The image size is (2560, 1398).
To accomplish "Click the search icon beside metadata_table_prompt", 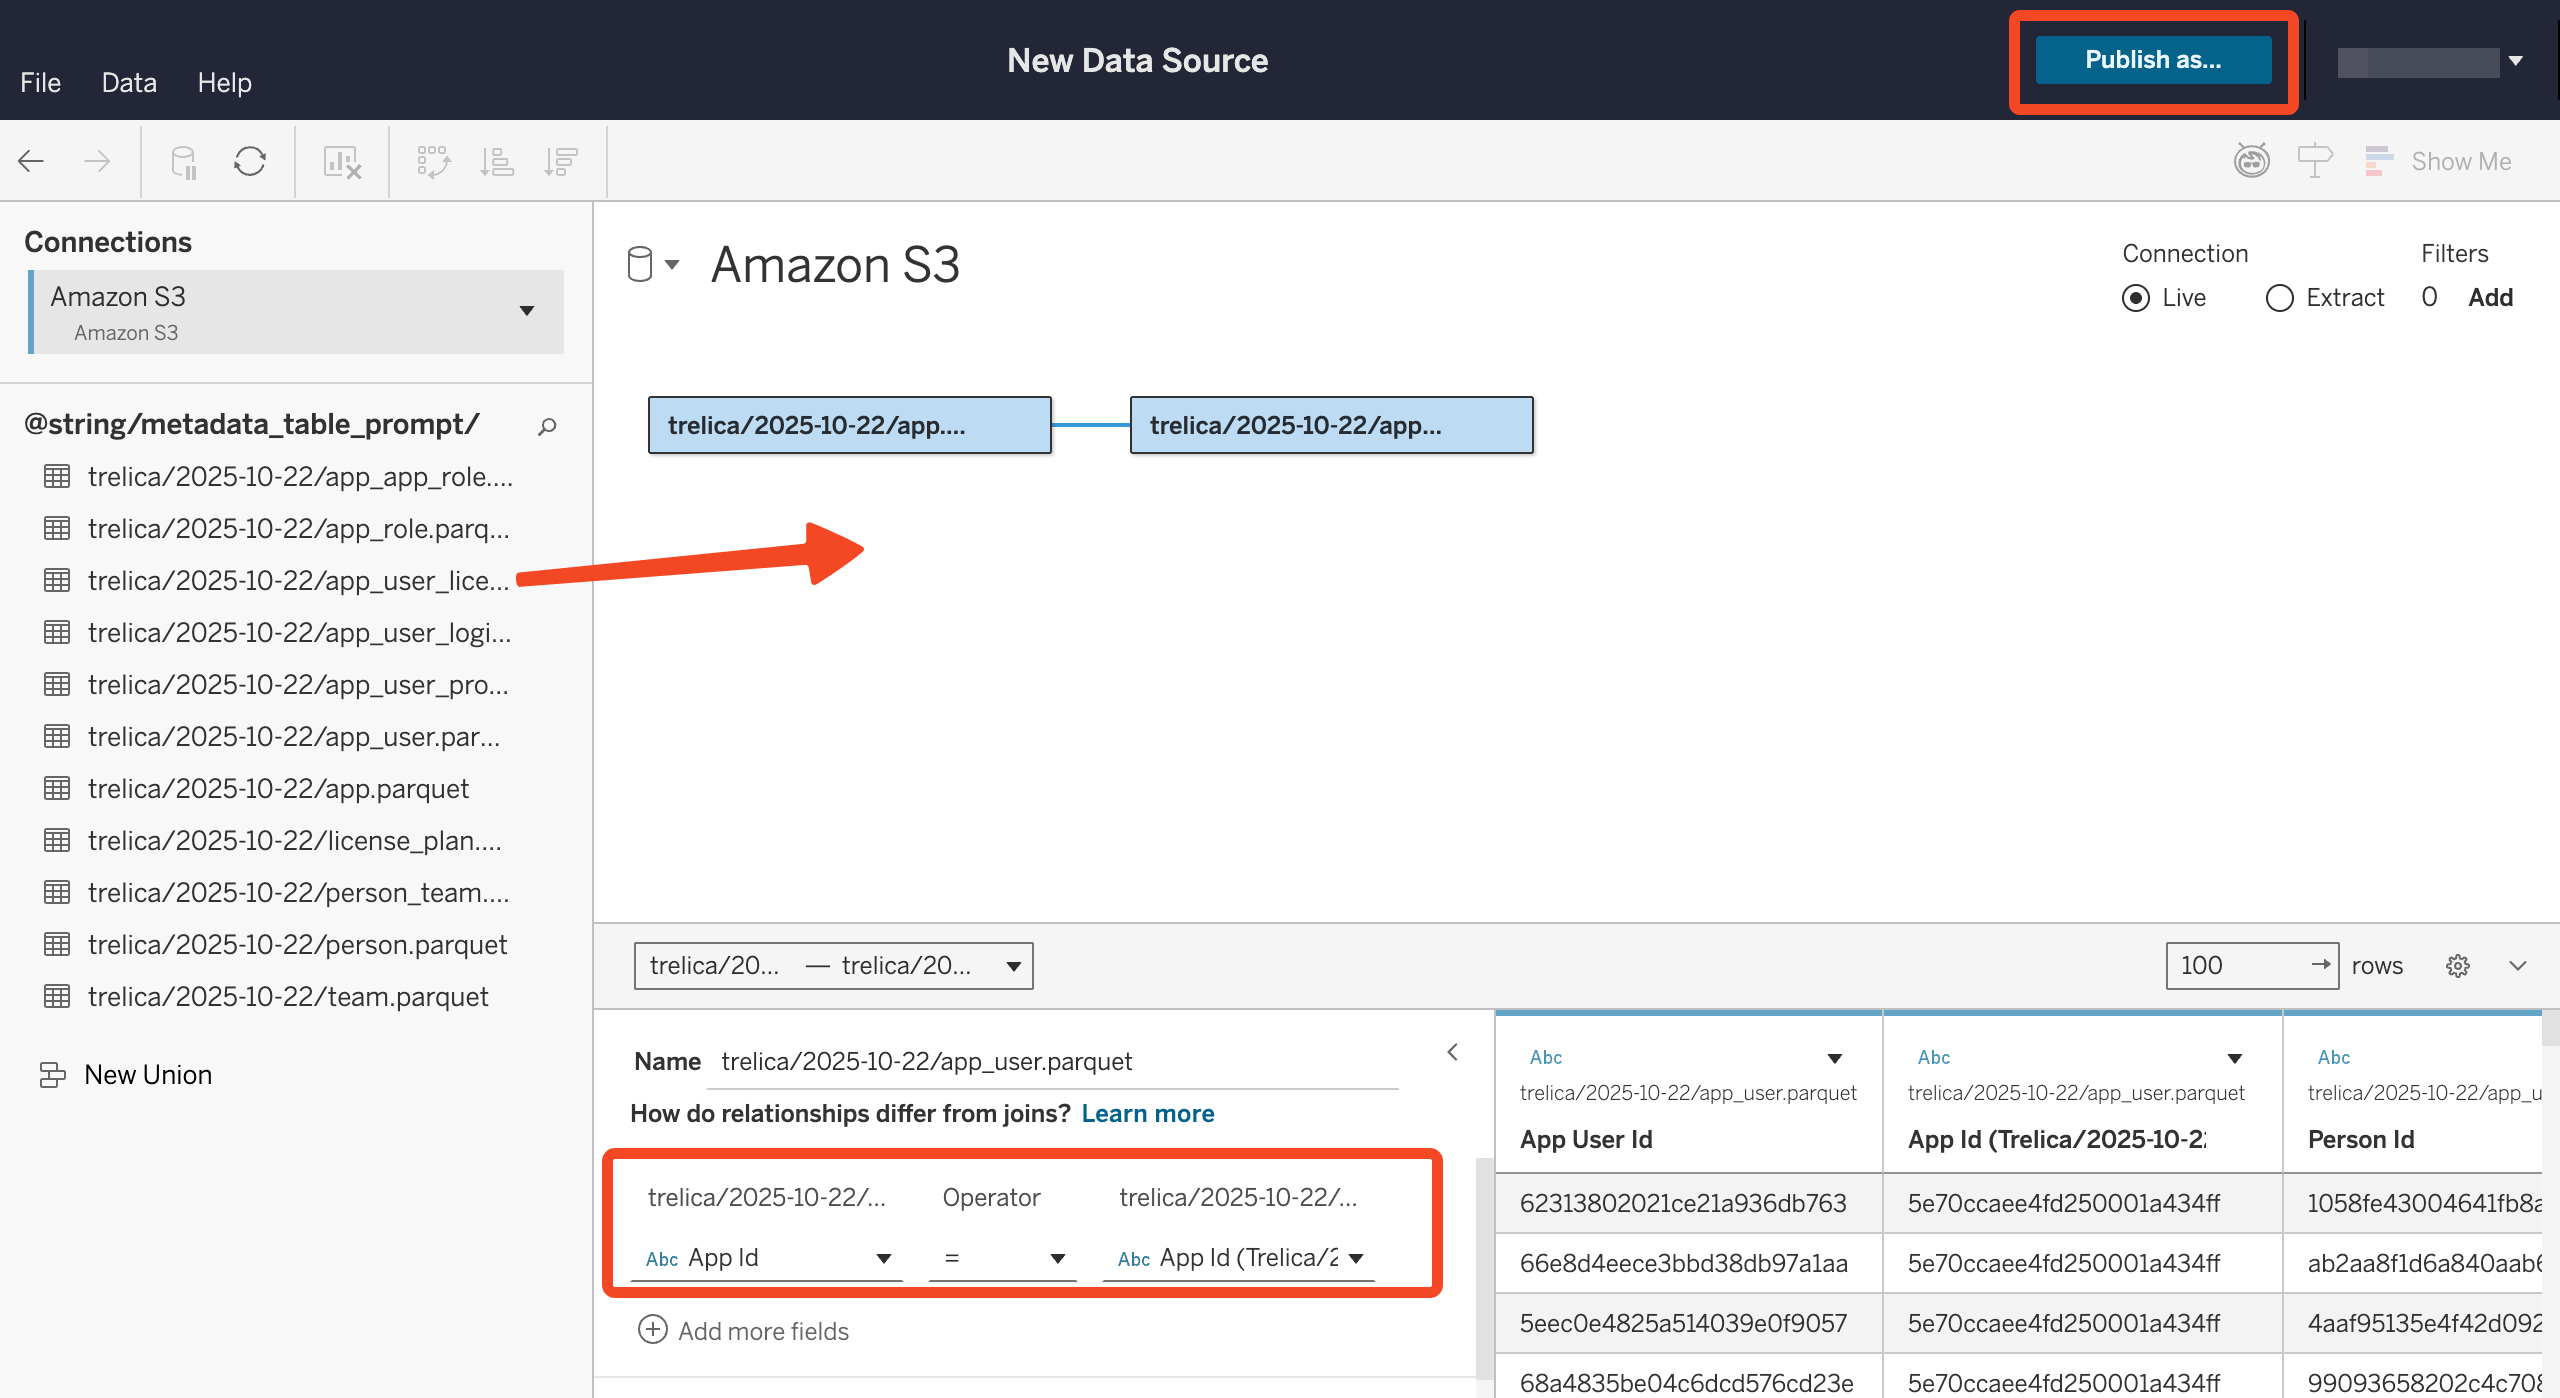I will tap(547, 427).
